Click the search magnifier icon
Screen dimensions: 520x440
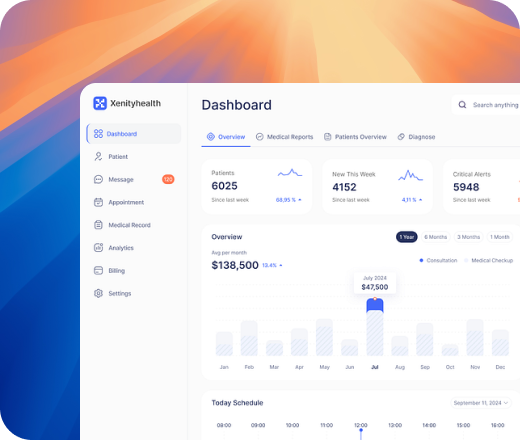pos(462,105)
